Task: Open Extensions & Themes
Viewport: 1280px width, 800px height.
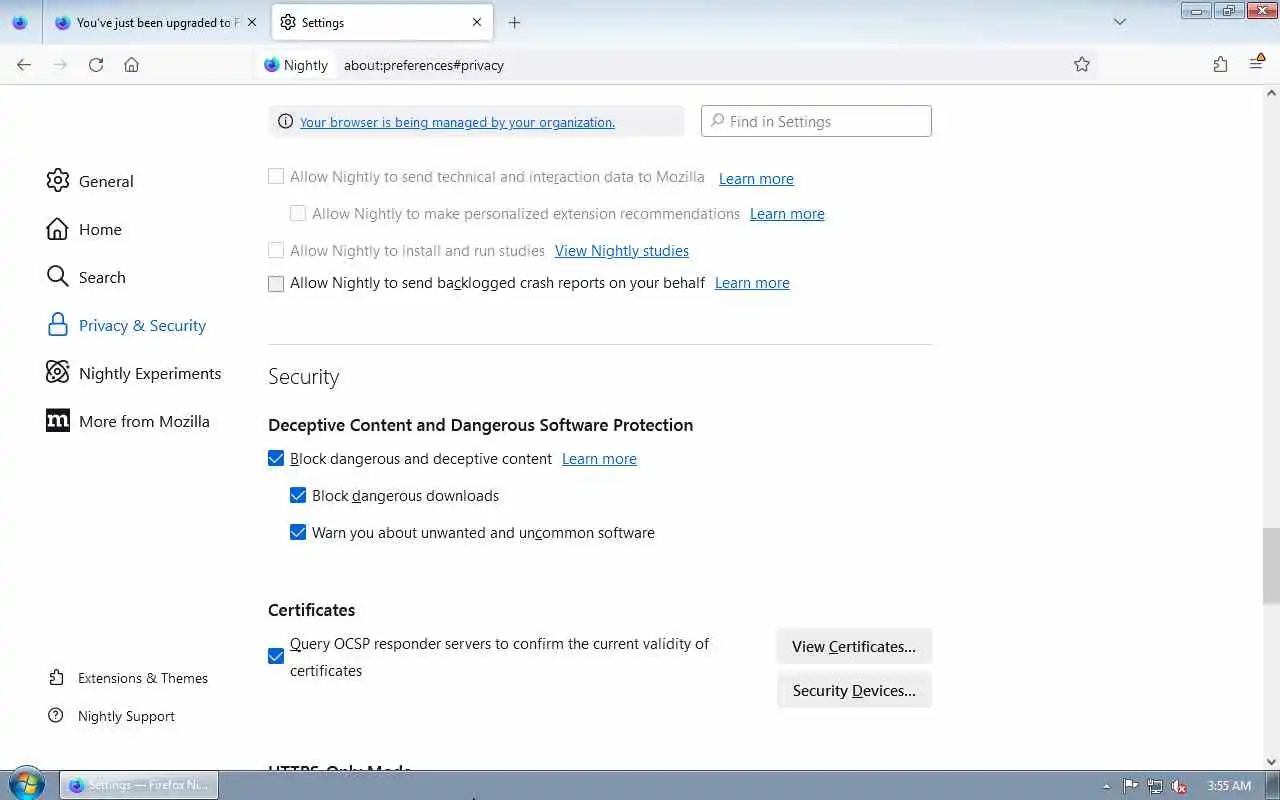Action: pyautogui.click(x=128, y=678)
